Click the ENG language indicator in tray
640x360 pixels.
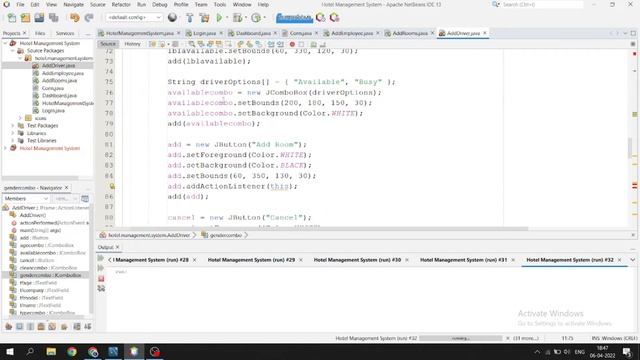[580, 352]
